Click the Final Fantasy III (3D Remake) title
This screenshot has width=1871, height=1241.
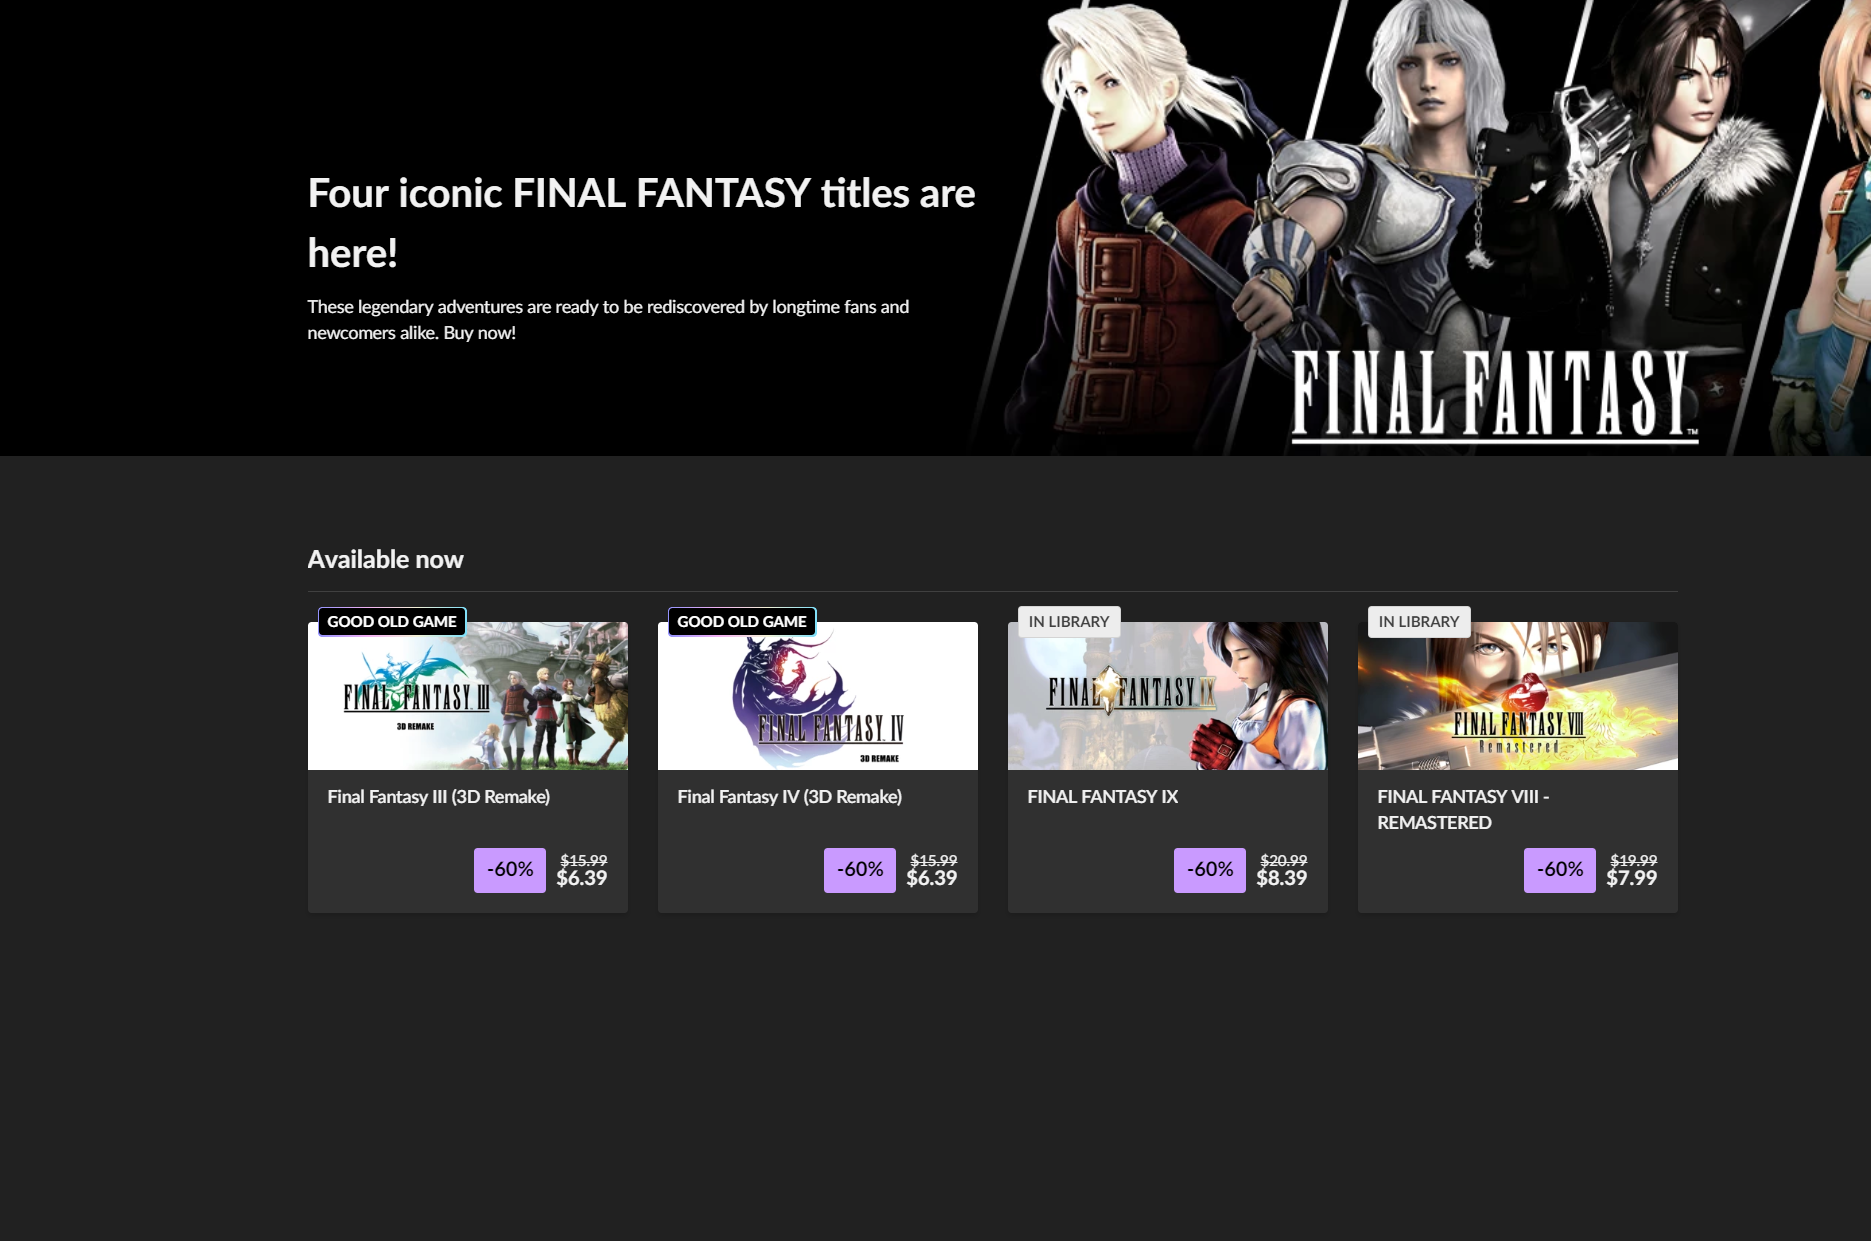[x=439, y=797]
